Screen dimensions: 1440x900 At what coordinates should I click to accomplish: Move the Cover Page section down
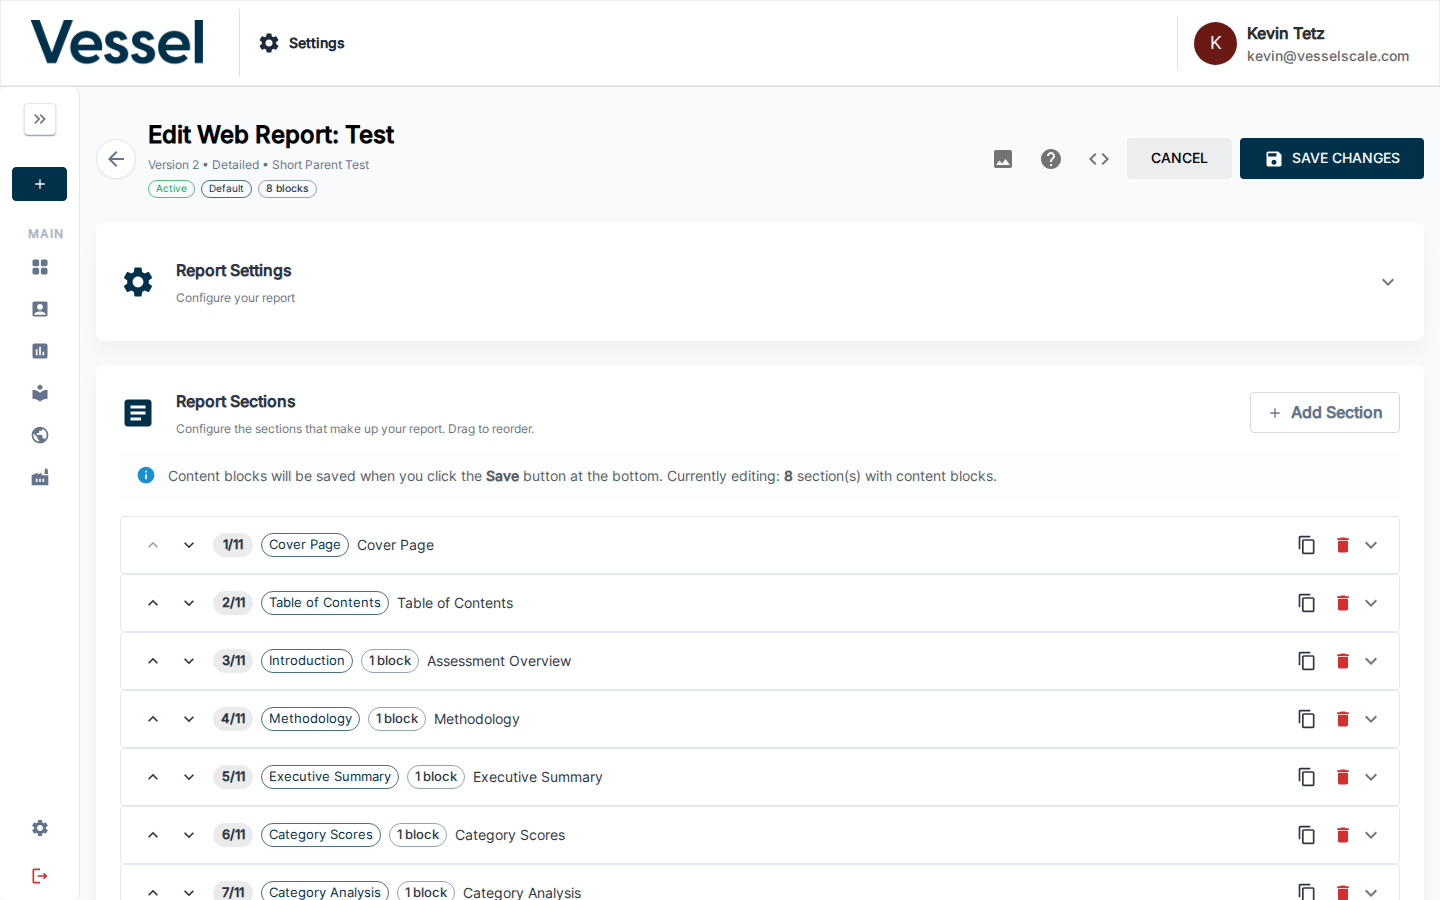(189, 545)
